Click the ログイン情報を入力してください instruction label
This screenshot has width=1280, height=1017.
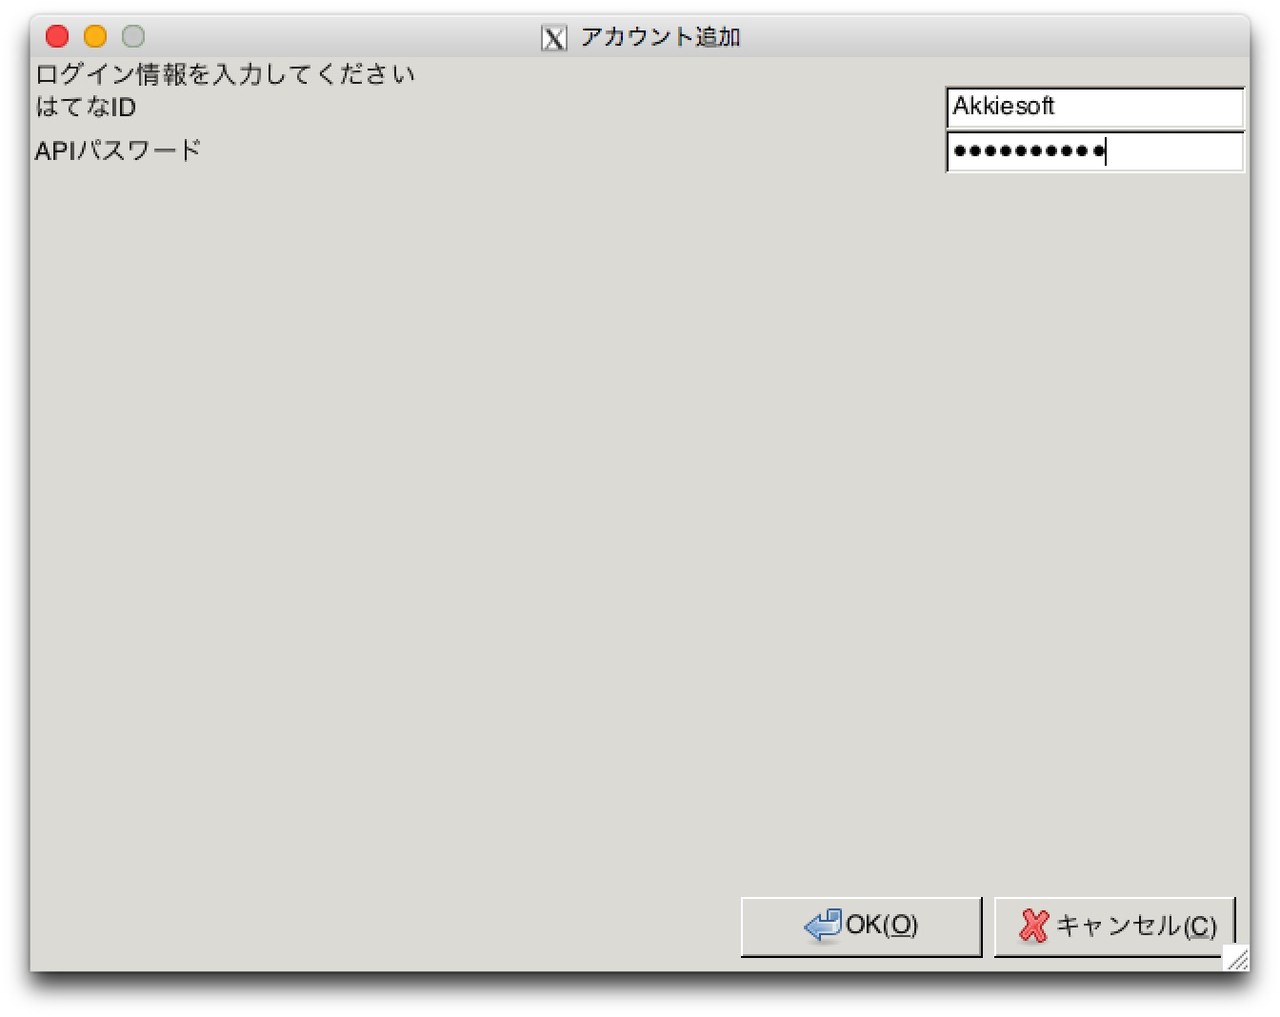pyautogui.click(x=224, y=75)
